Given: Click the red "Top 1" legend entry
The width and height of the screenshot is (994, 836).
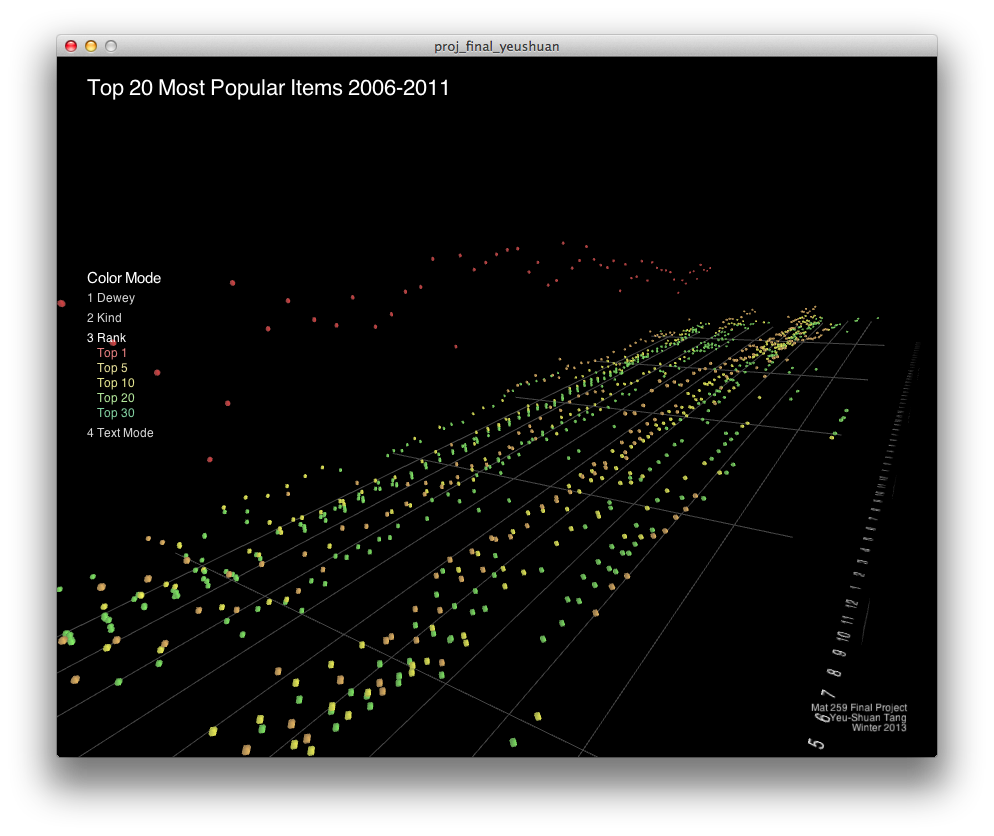Looking at the screenshot, I should (x=112, y=353).
